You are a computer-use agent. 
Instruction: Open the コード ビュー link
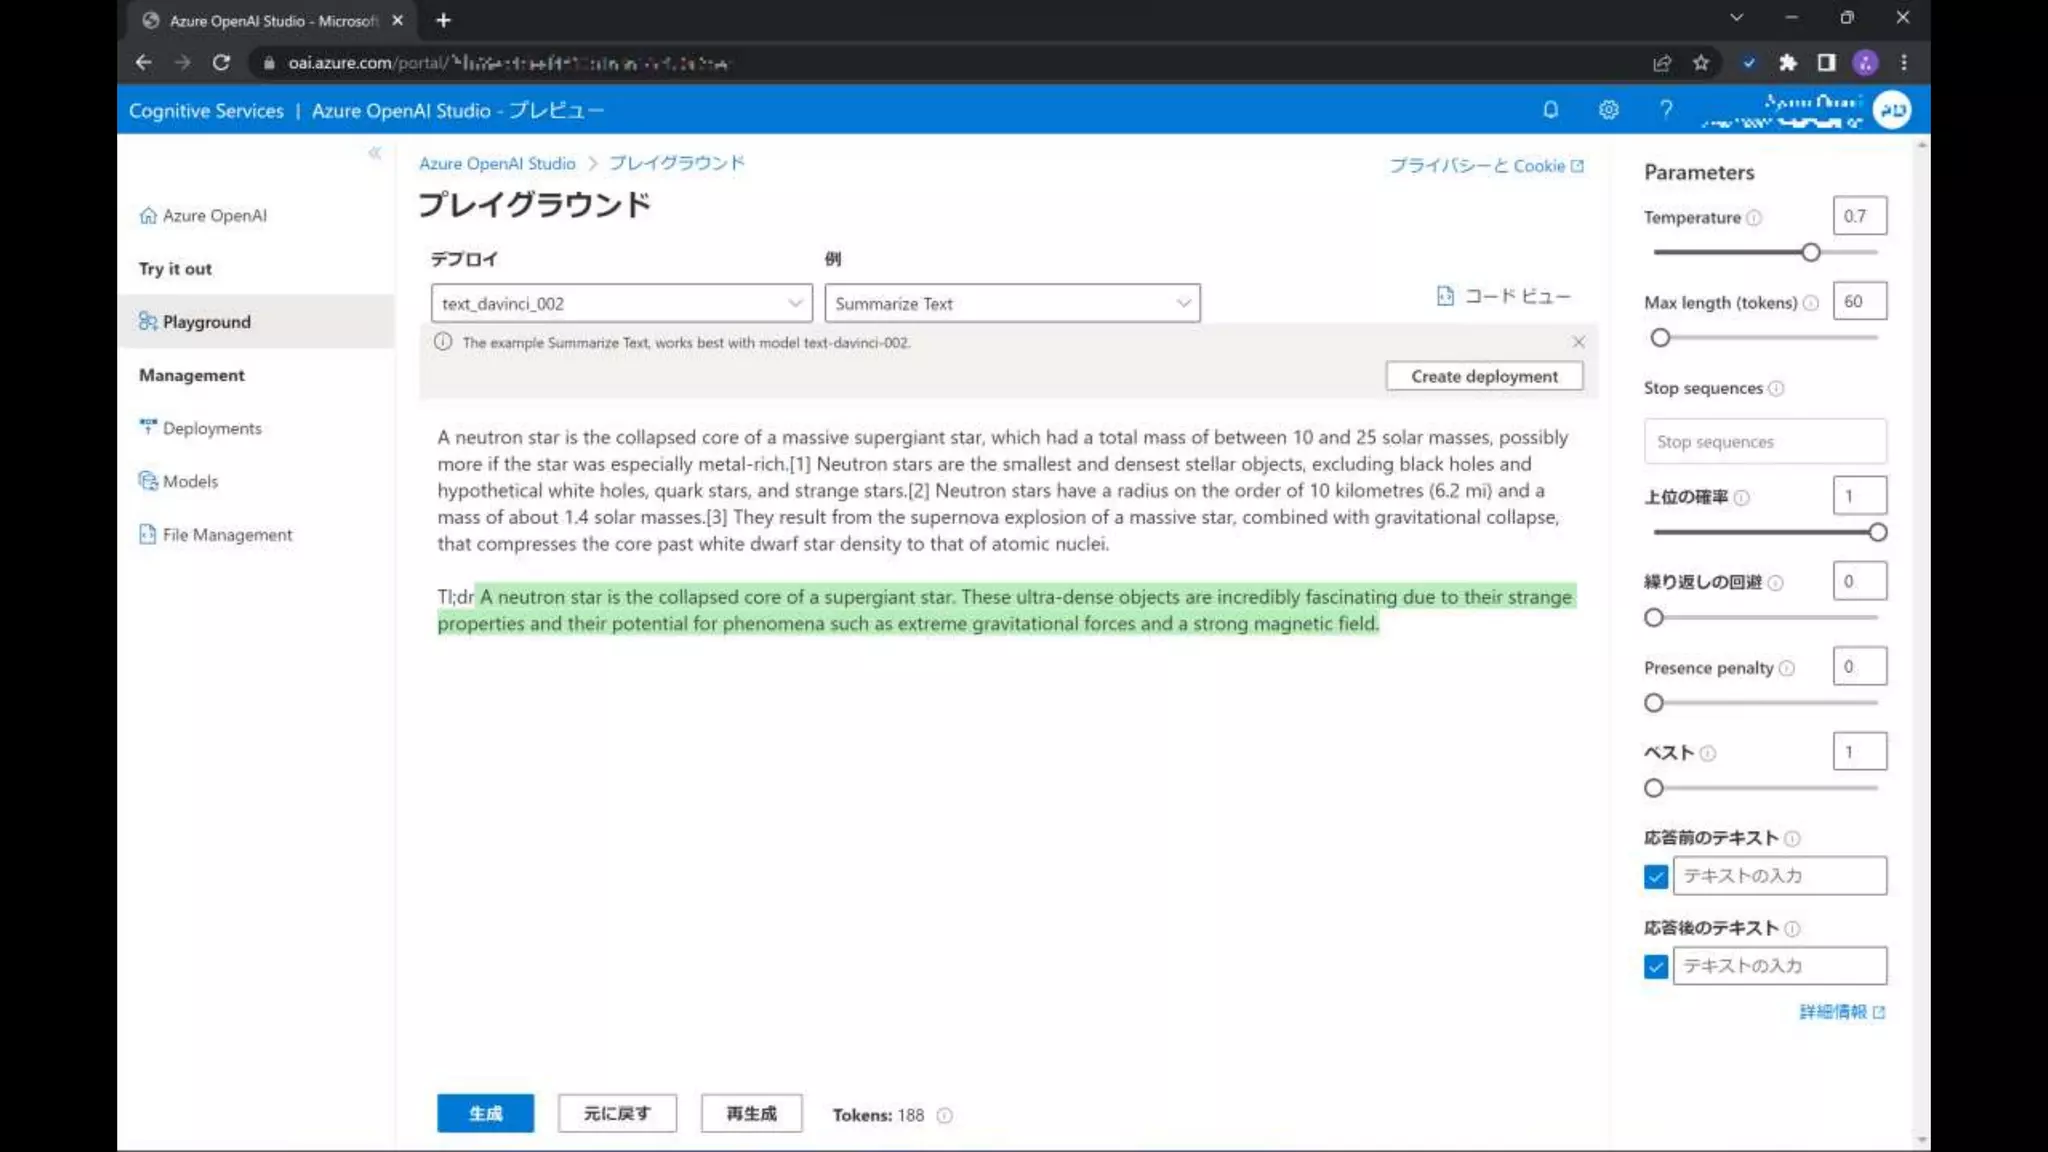tap(1504, 296)
